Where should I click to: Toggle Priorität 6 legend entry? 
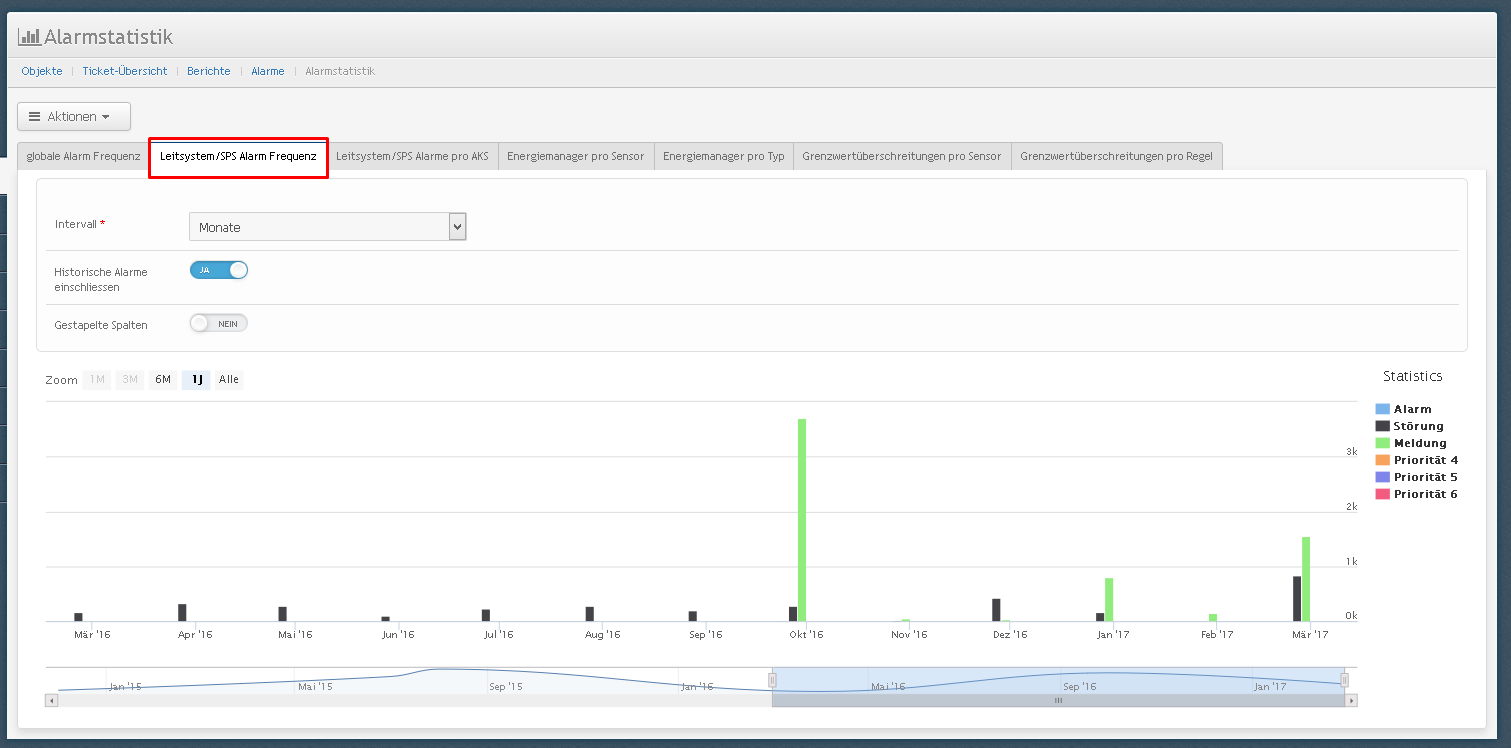pos(1417,494)
